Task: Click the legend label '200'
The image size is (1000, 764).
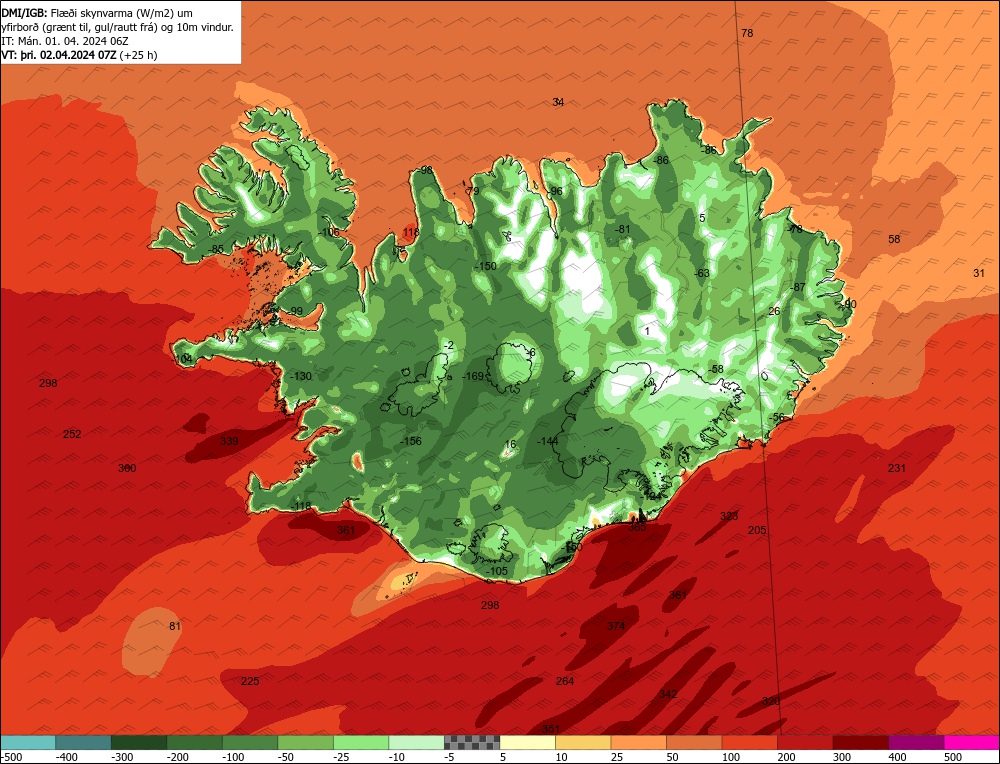Action: pyautogui.click(x=786, y=757)
